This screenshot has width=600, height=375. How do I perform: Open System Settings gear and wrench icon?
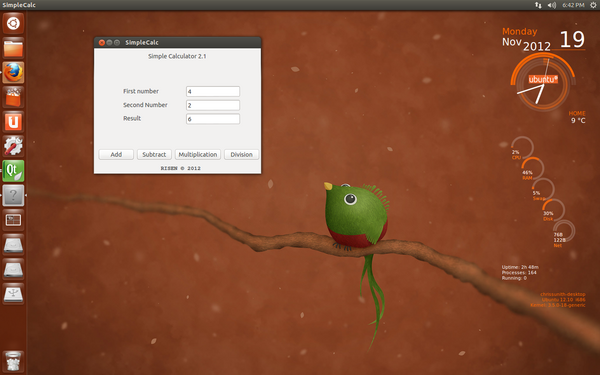(x=13, y=146)
